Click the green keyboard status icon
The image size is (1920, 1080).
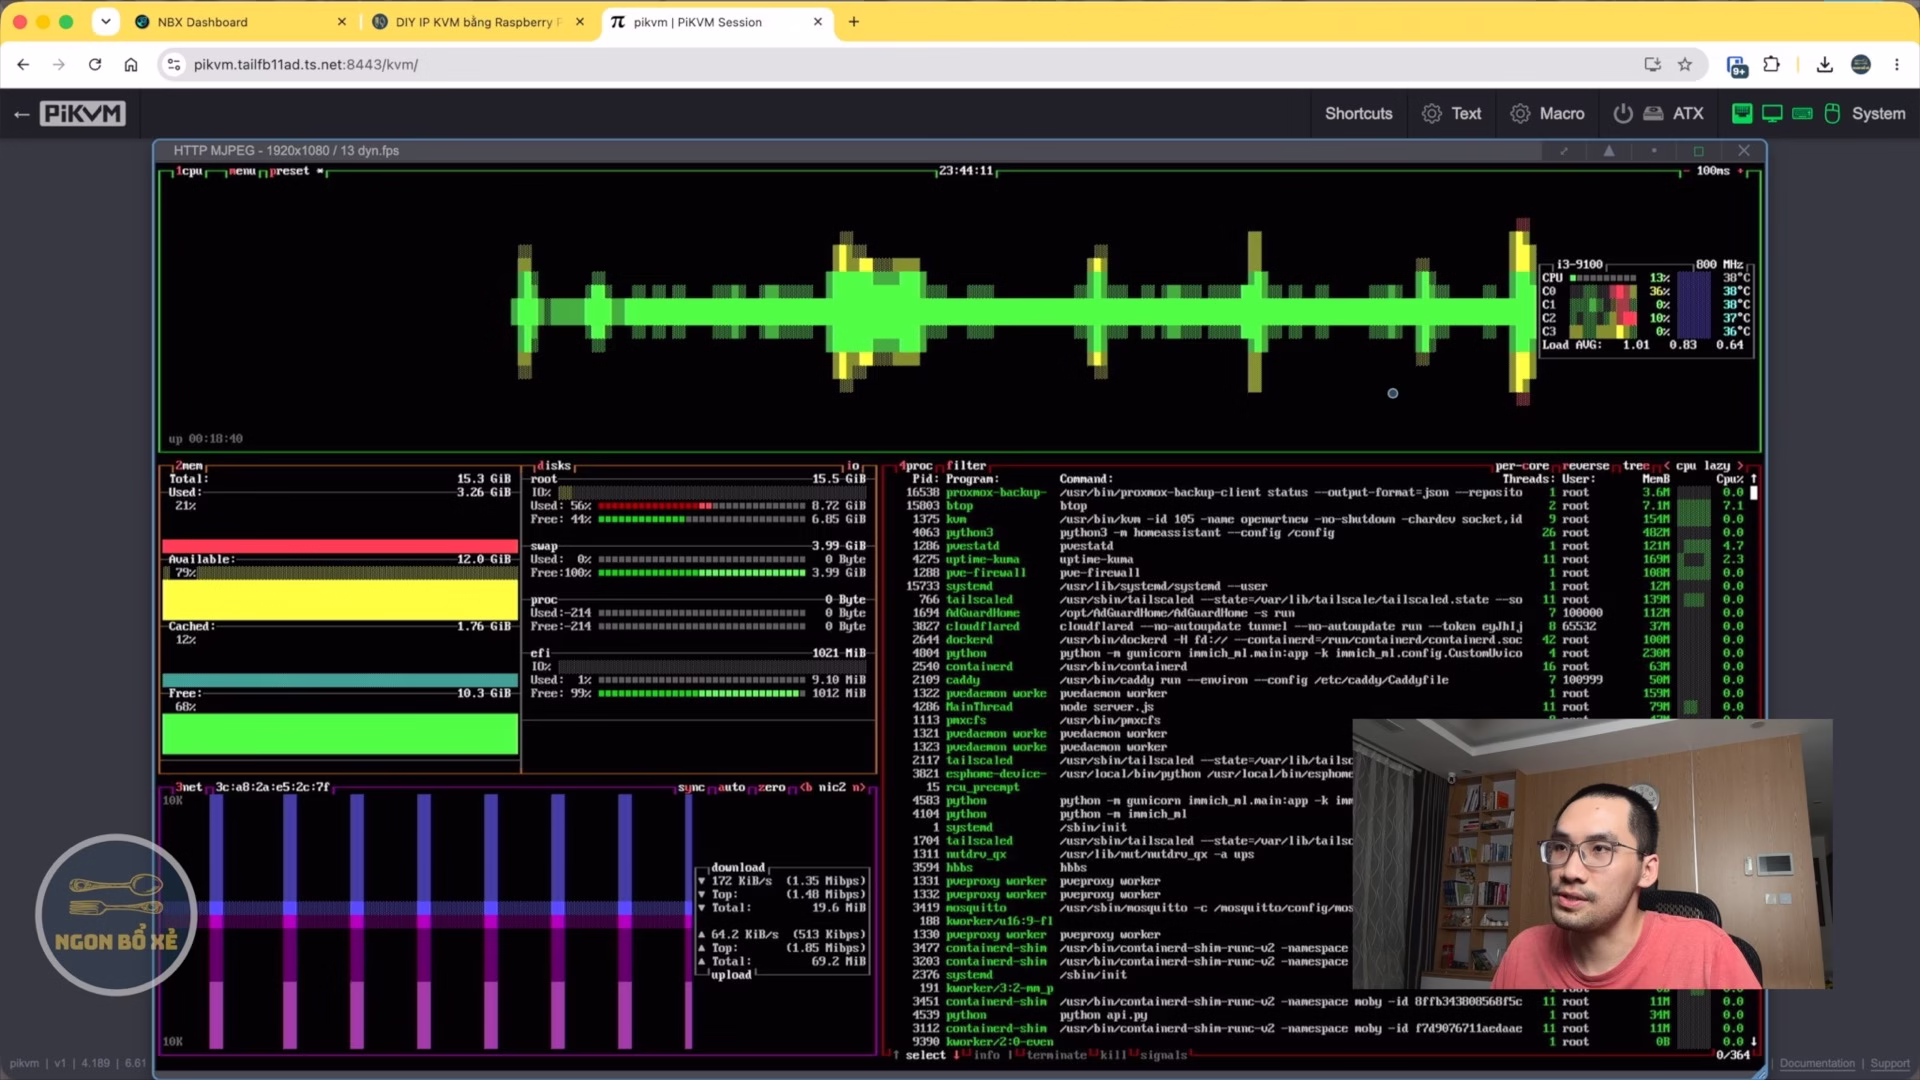(1802, 114)
